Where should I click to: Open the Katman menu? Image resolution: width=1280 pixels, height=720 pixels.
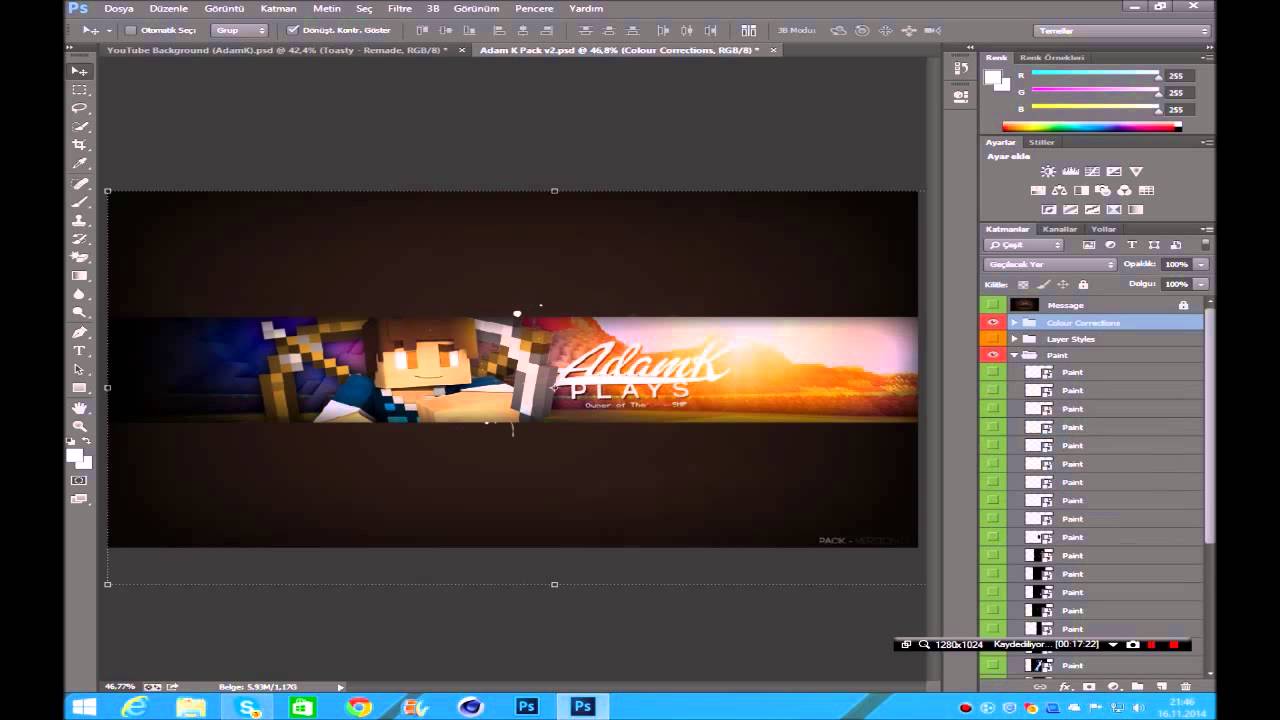(x=278, y=8)
